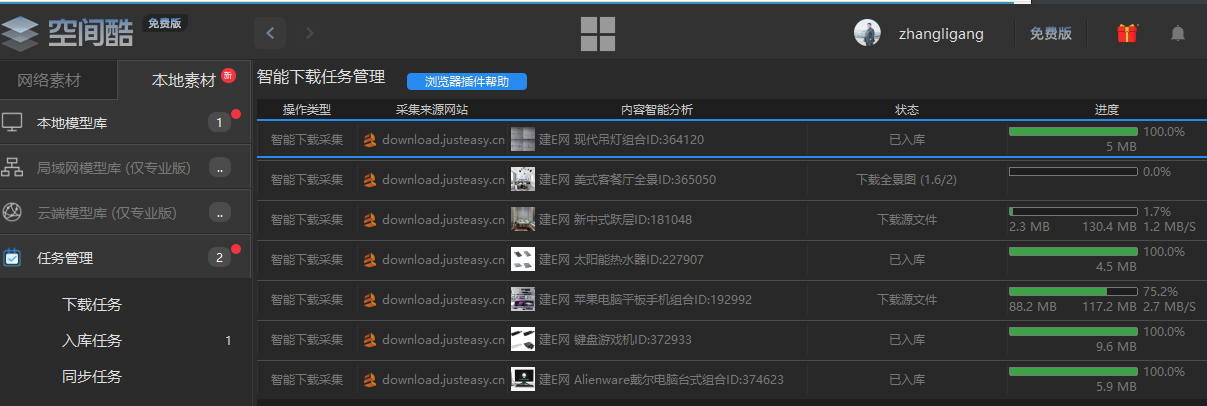1207x406 pixels.
Task: Select 局域网模型库 (仅专业版) in sidebar
Action: pyautogui.click(x=125, y=167)
